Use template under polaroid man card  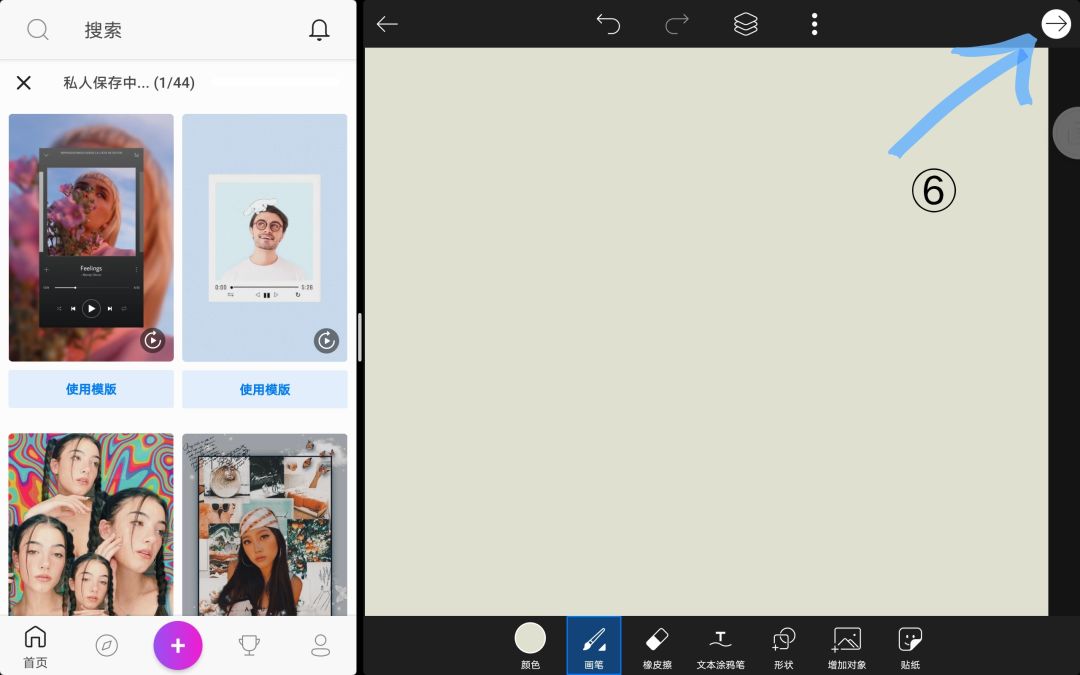pos(264,389)
